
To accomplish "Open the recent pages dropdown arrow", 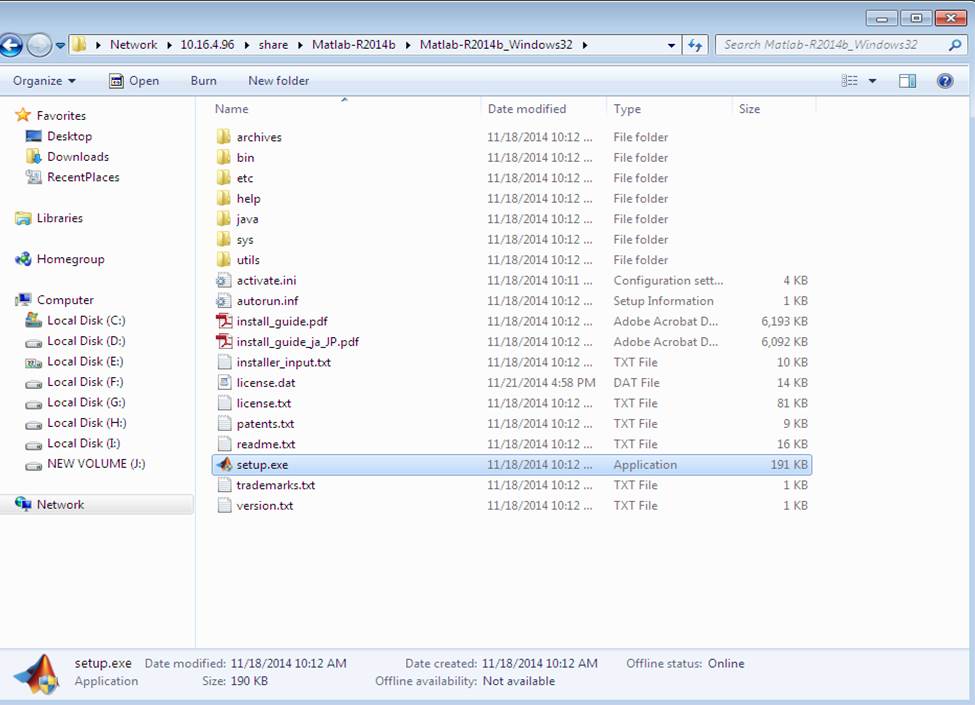I will pyautogui.click(x=61, y=45).
